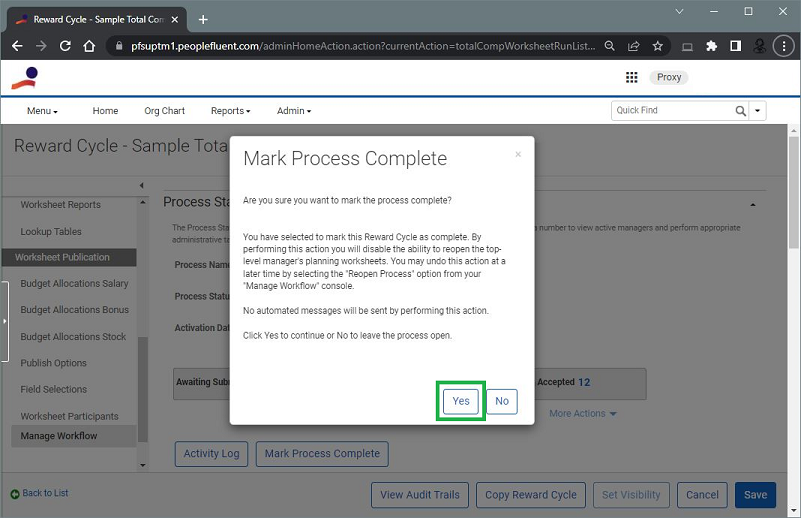Go back with browser back arrow
801x518 pixels.
(17, 46)
